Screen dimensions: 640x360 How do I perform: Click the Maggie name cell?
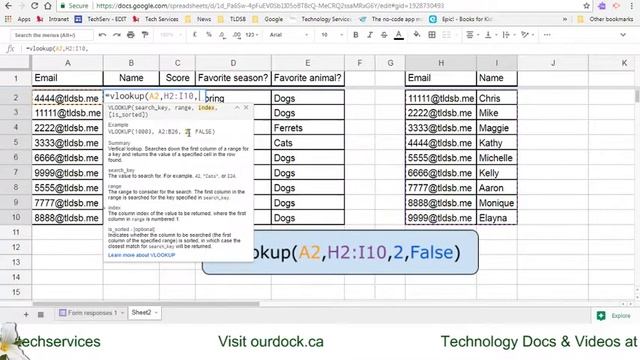click(x=496, y=128)
